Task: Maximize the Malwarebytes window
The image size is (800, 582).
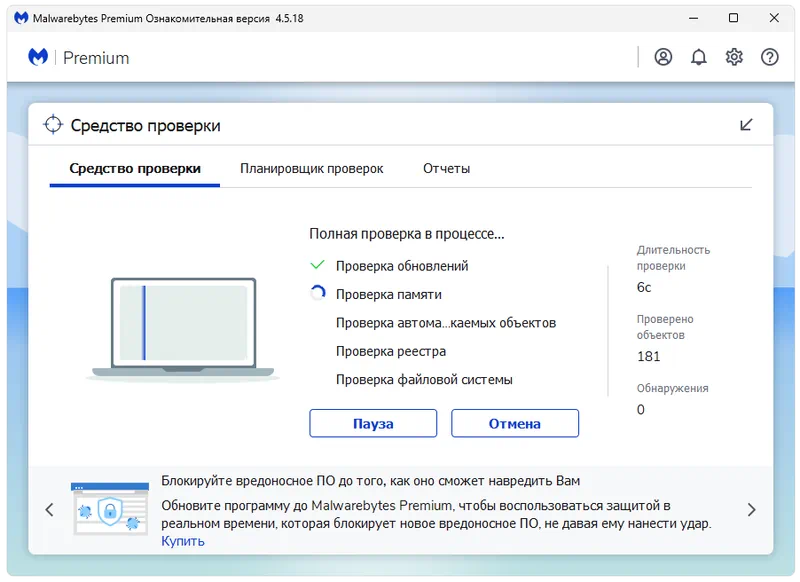Action: (x=733, y=18)
